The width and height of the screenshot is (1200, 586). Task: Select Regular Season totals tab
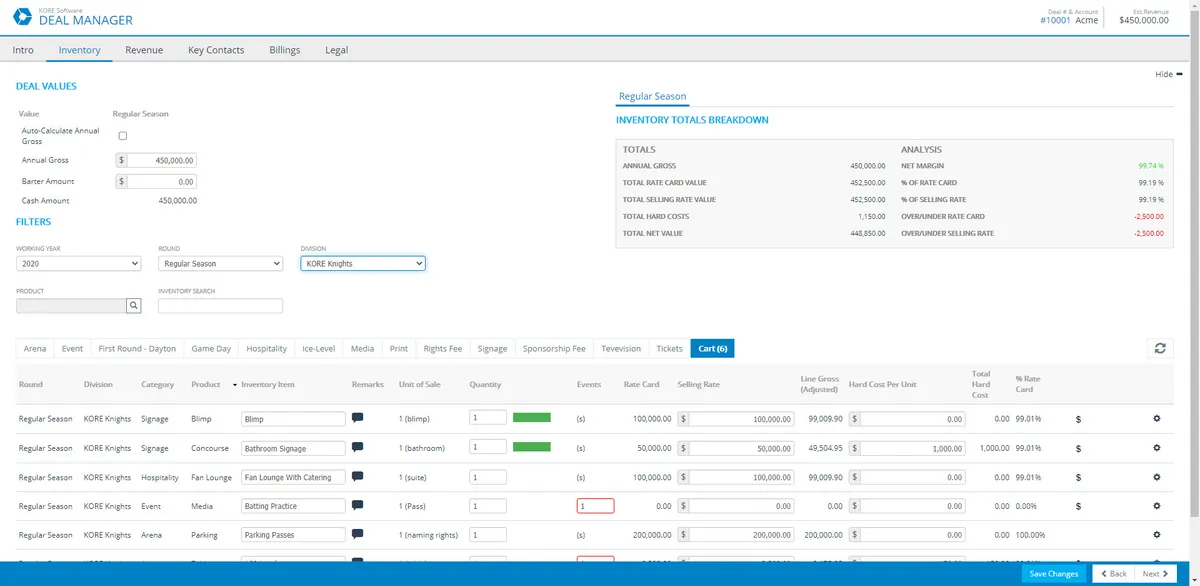652,97
